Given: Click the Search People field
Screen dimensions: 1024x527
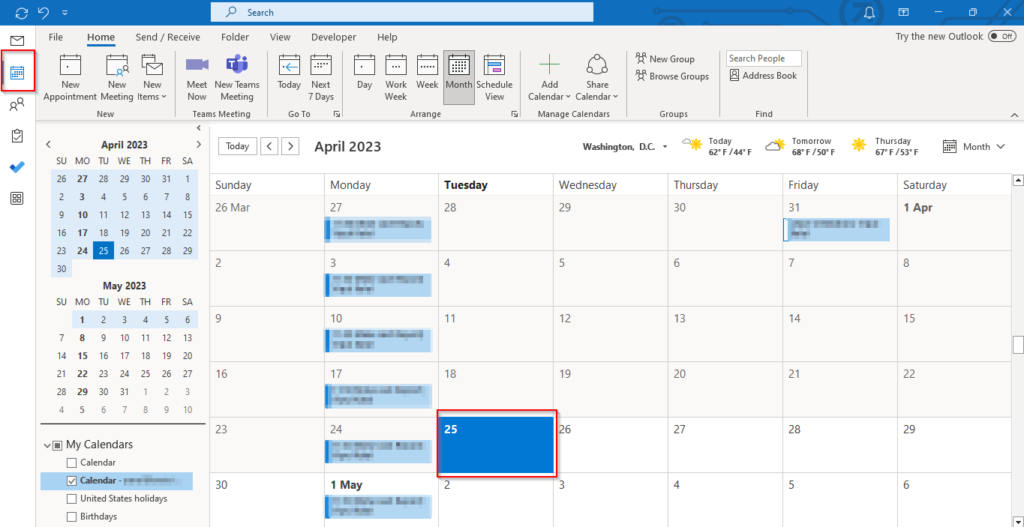Looking at the screenshot, I should (x=763, y=58).
